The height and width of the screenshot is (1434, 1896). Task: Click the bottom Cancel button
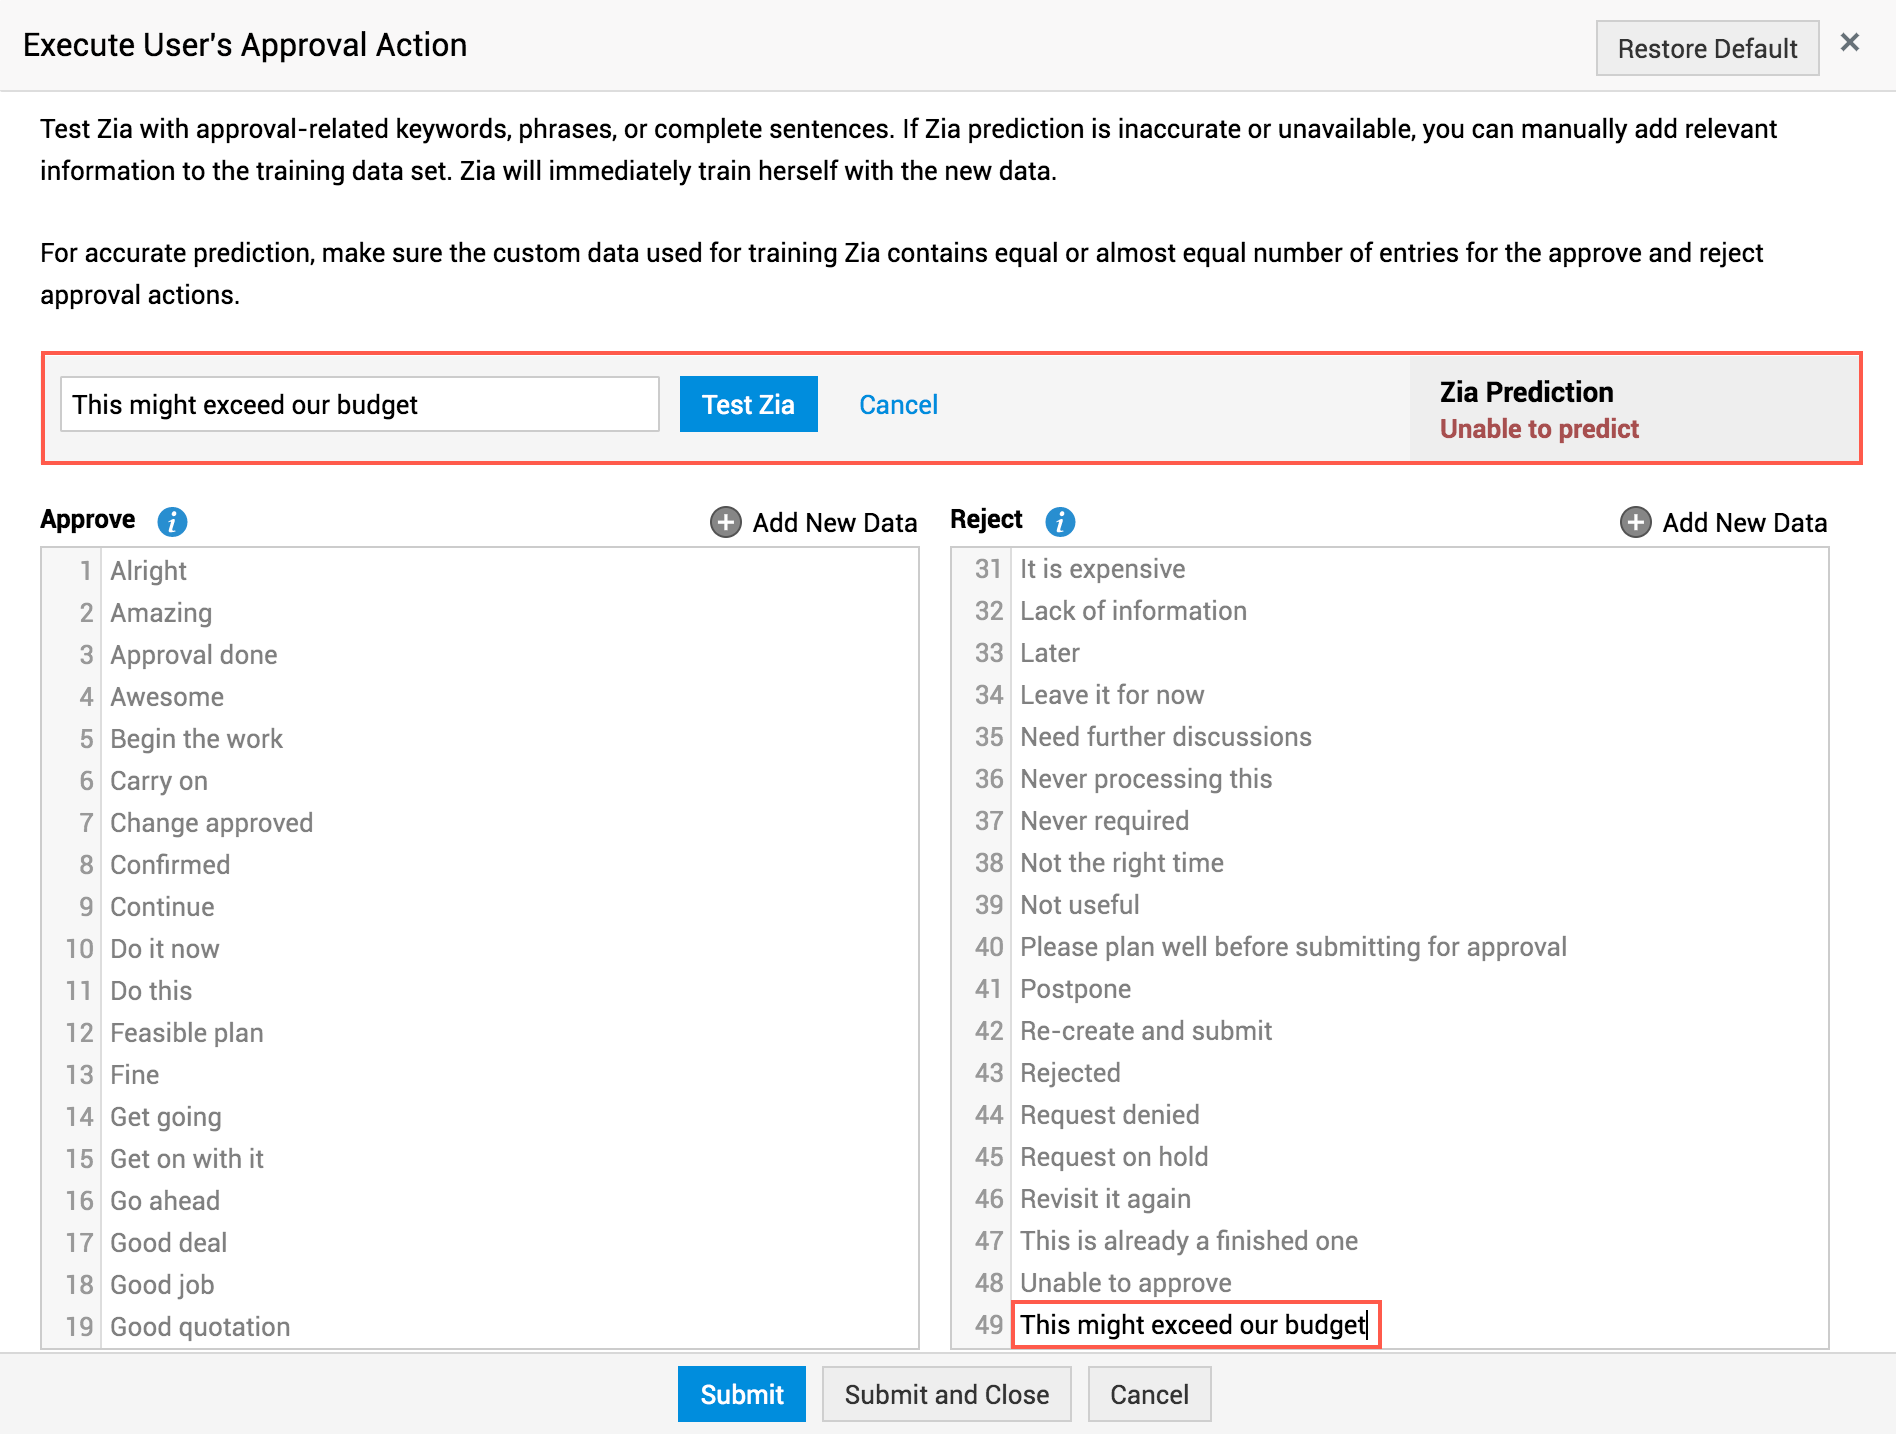pyautogui.click(x=1149, y=1394)
